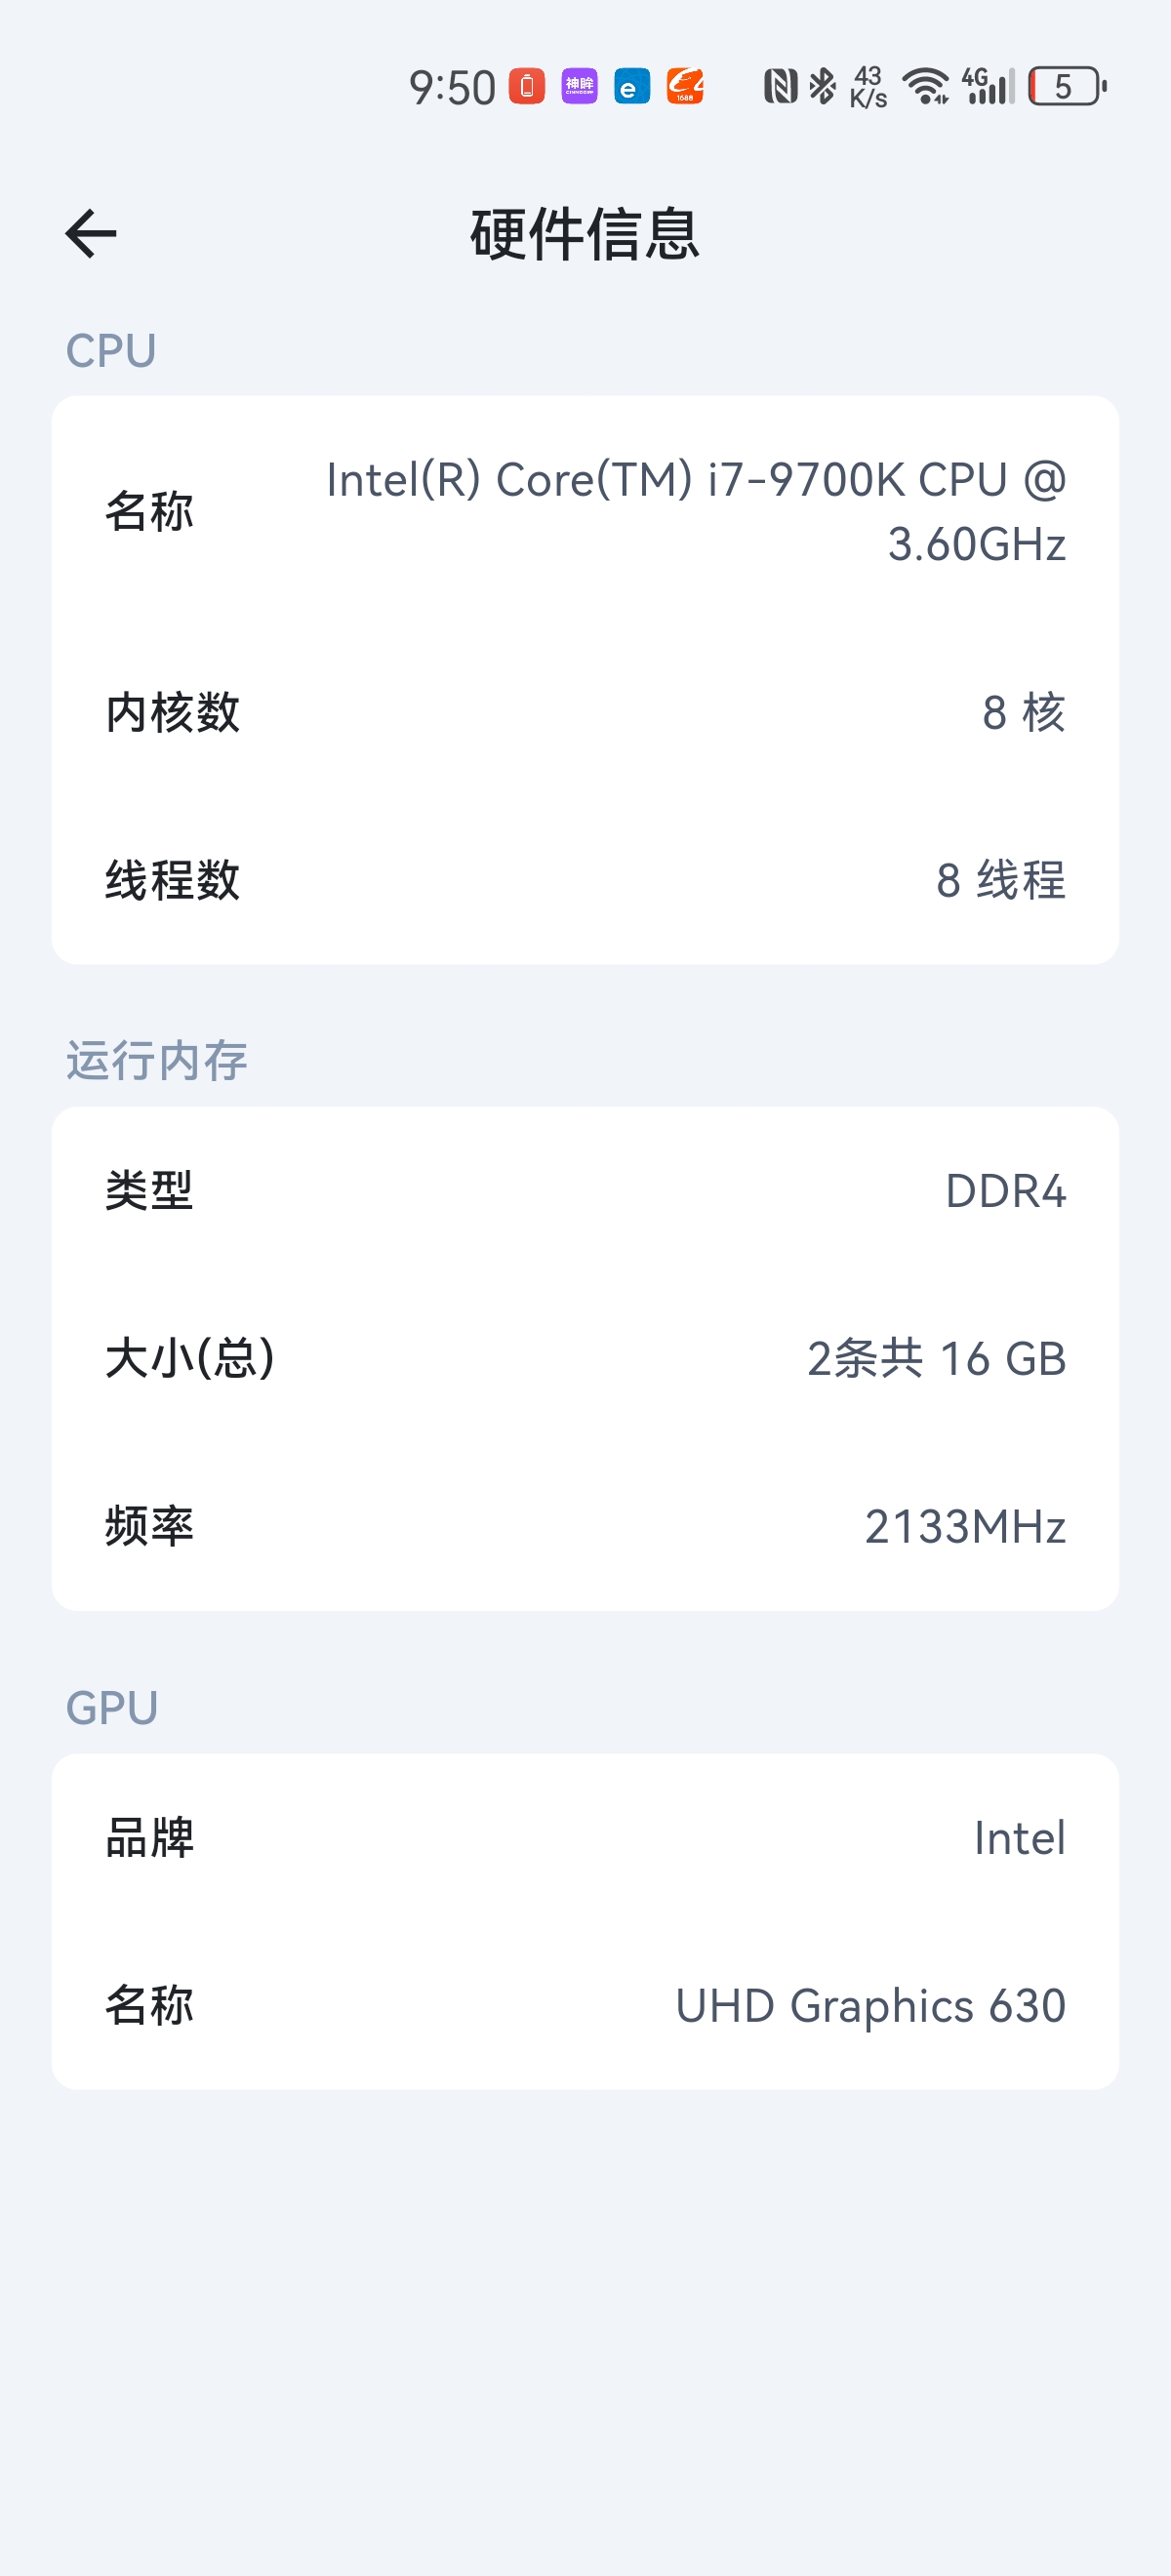Image resolution: width=1171 pixels, height=2576 pixels.
Task: Select the CPU name row with i7-9700K
Action: 585,512
